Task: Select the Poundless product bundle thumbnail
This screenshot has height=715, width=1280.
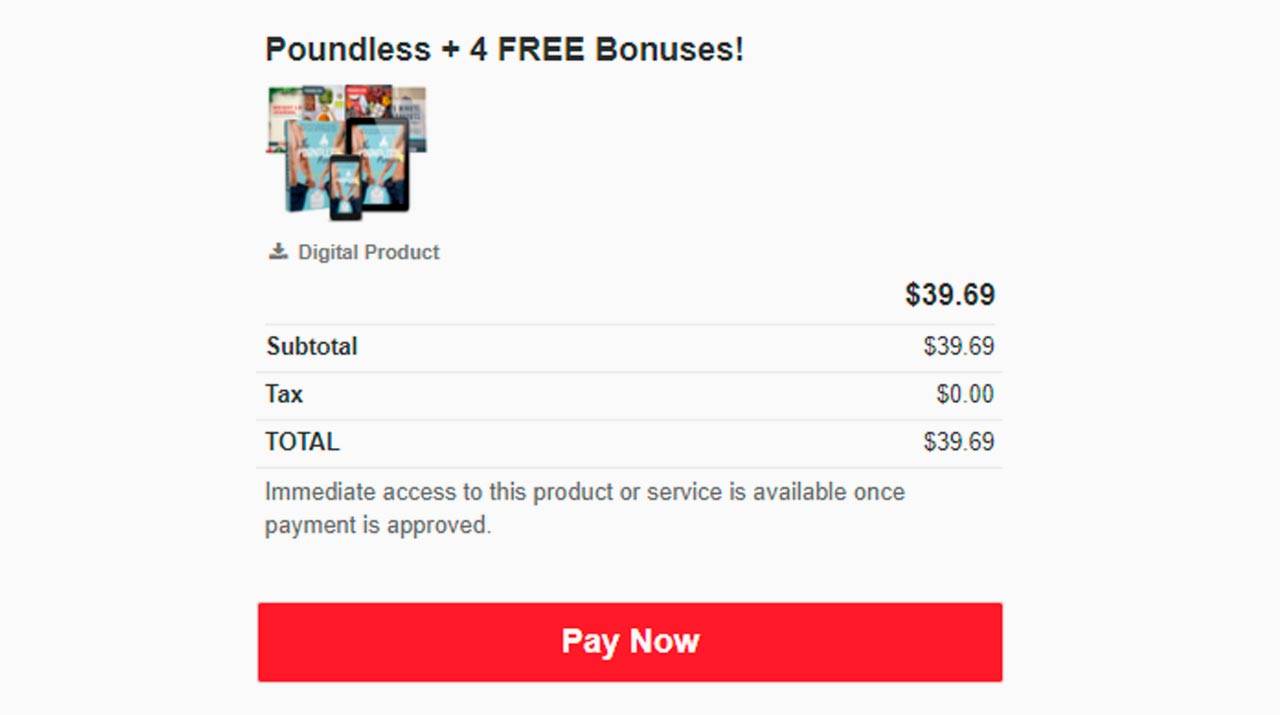Action: point(346,151)
